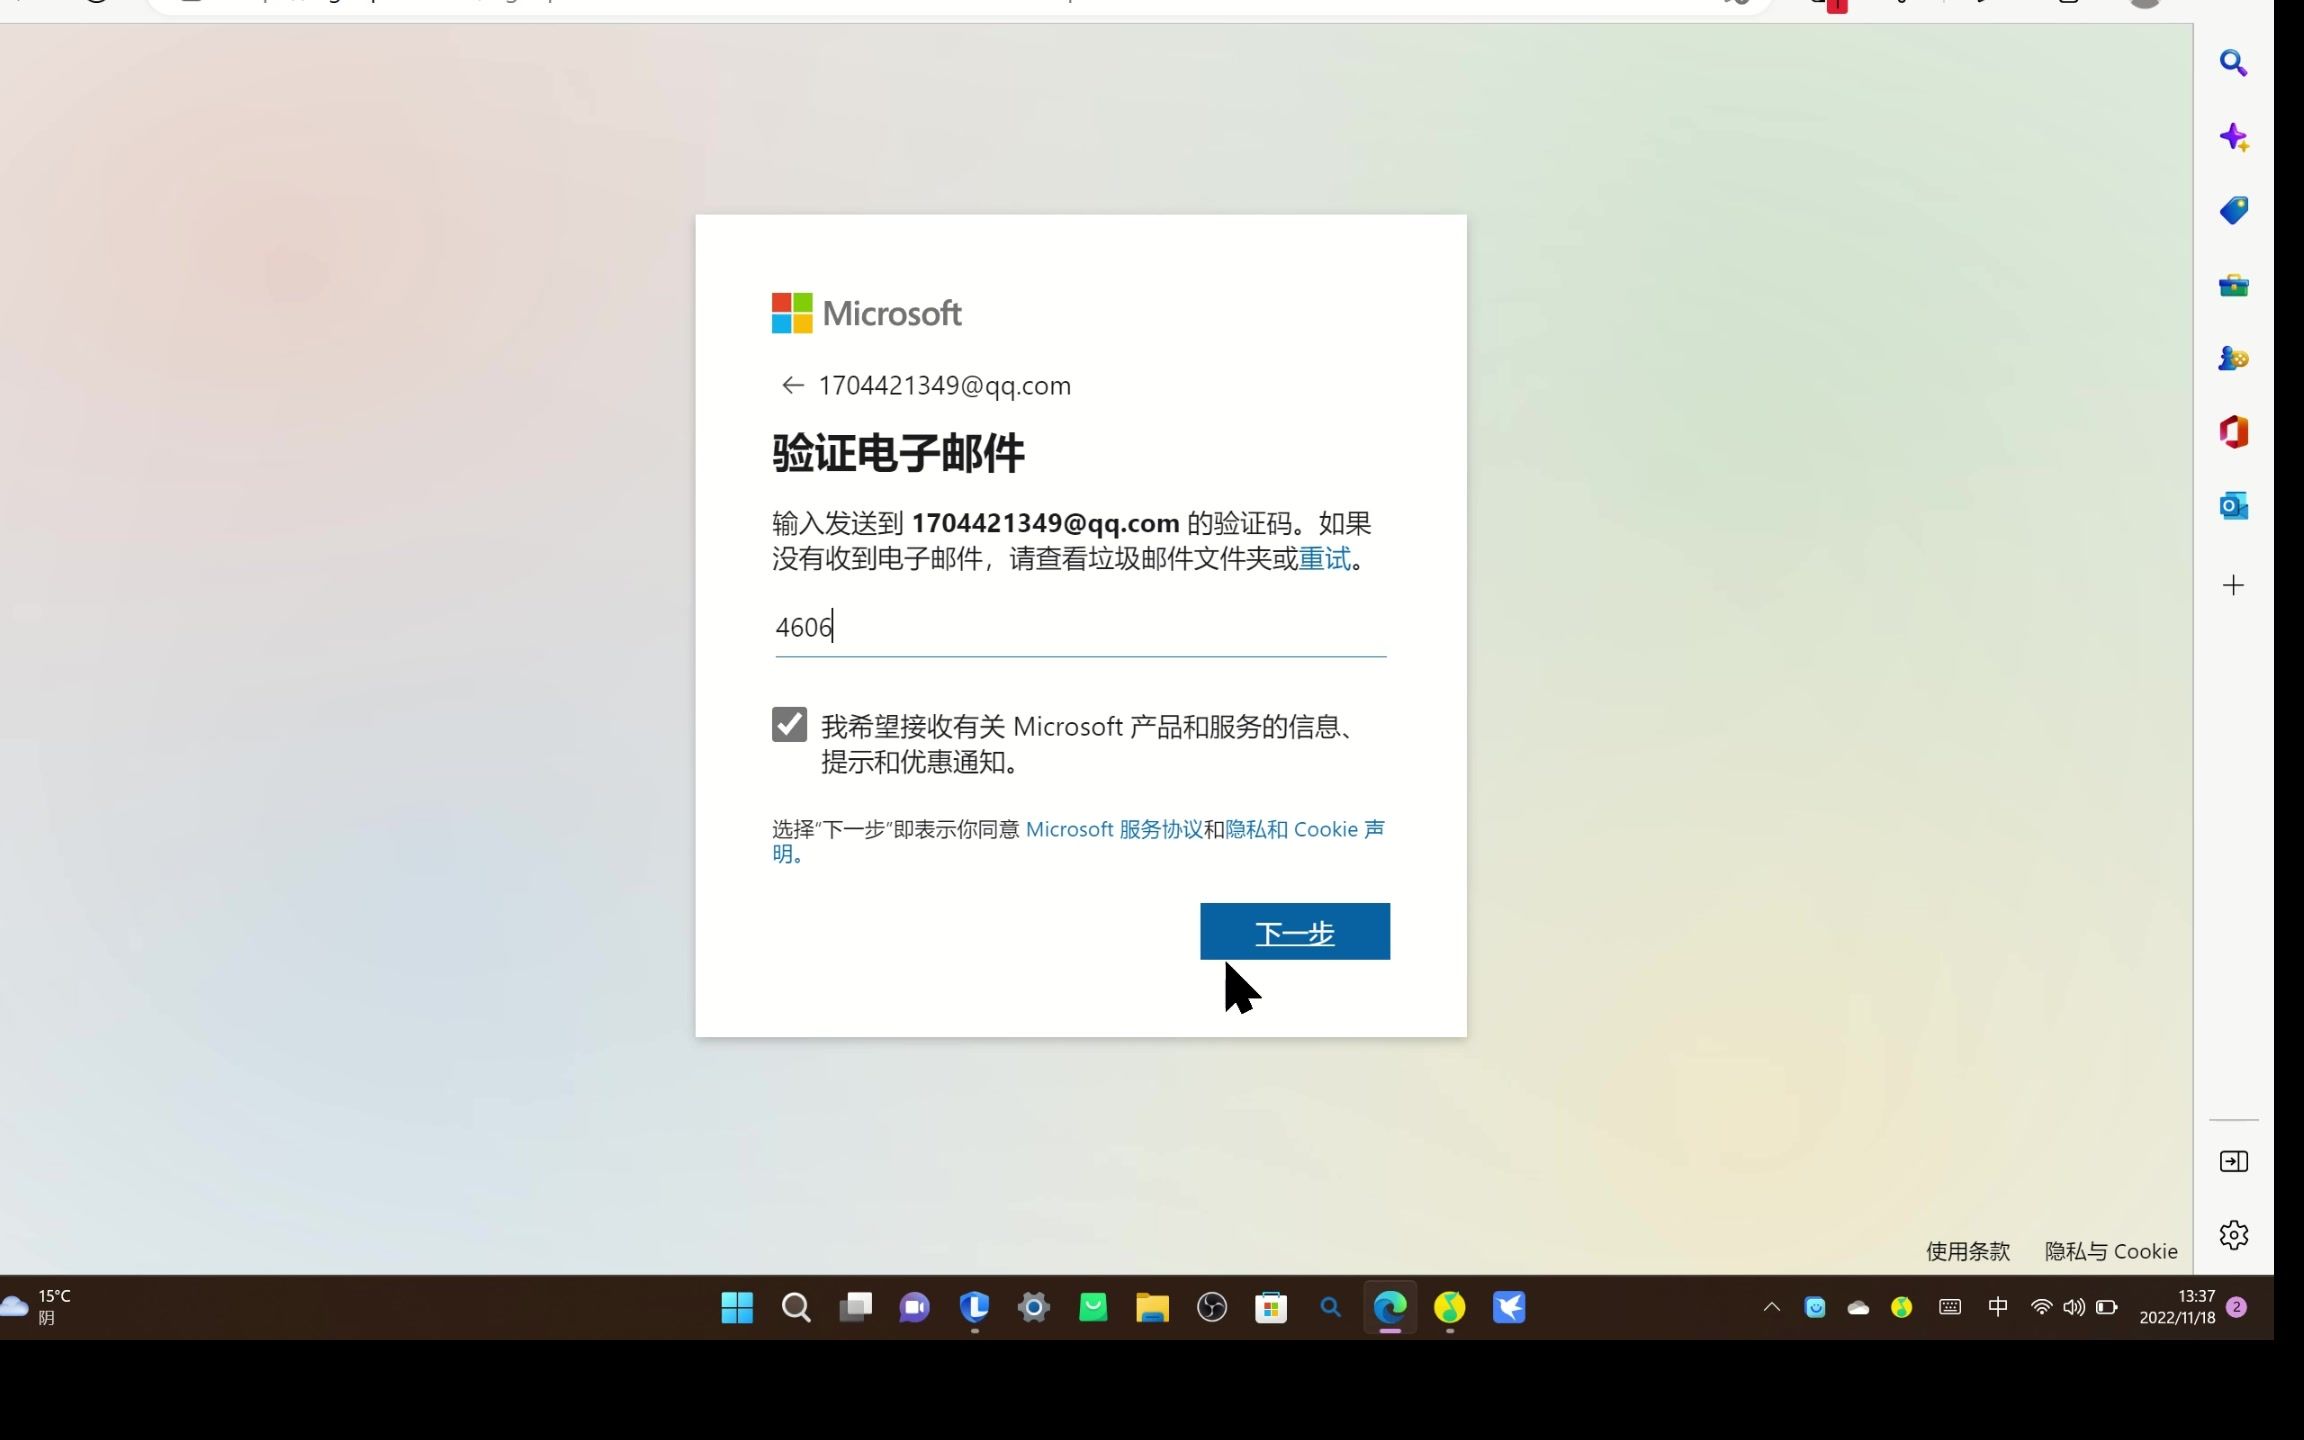Open the weather widget showing 15°C

37,1307
